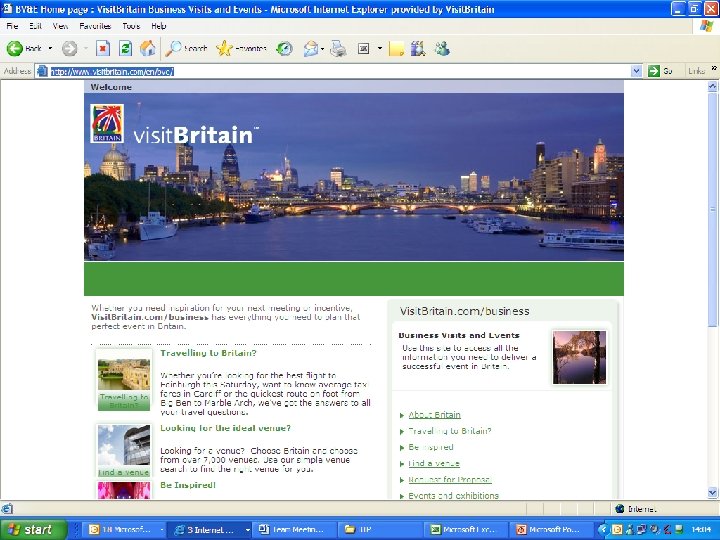Screen dimensions: 720x540
Task: Open Edit button dropdown arrow
Action: click(x=380, y=48)
